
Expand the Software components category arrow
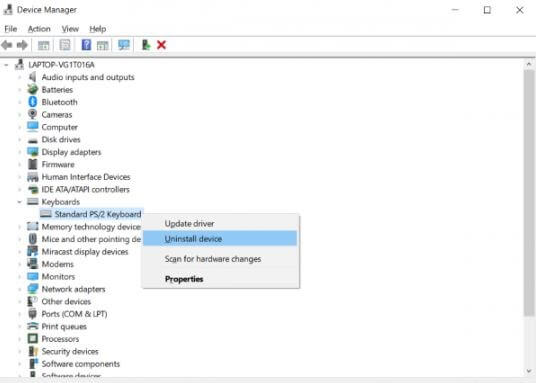click(x=19, y=364)
